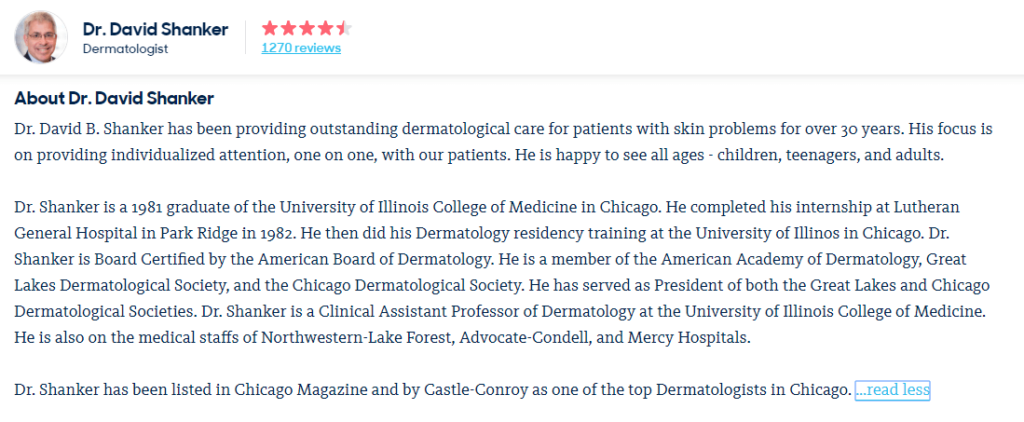Click the half-filled fifth rating star

click(x=342, y=28)
